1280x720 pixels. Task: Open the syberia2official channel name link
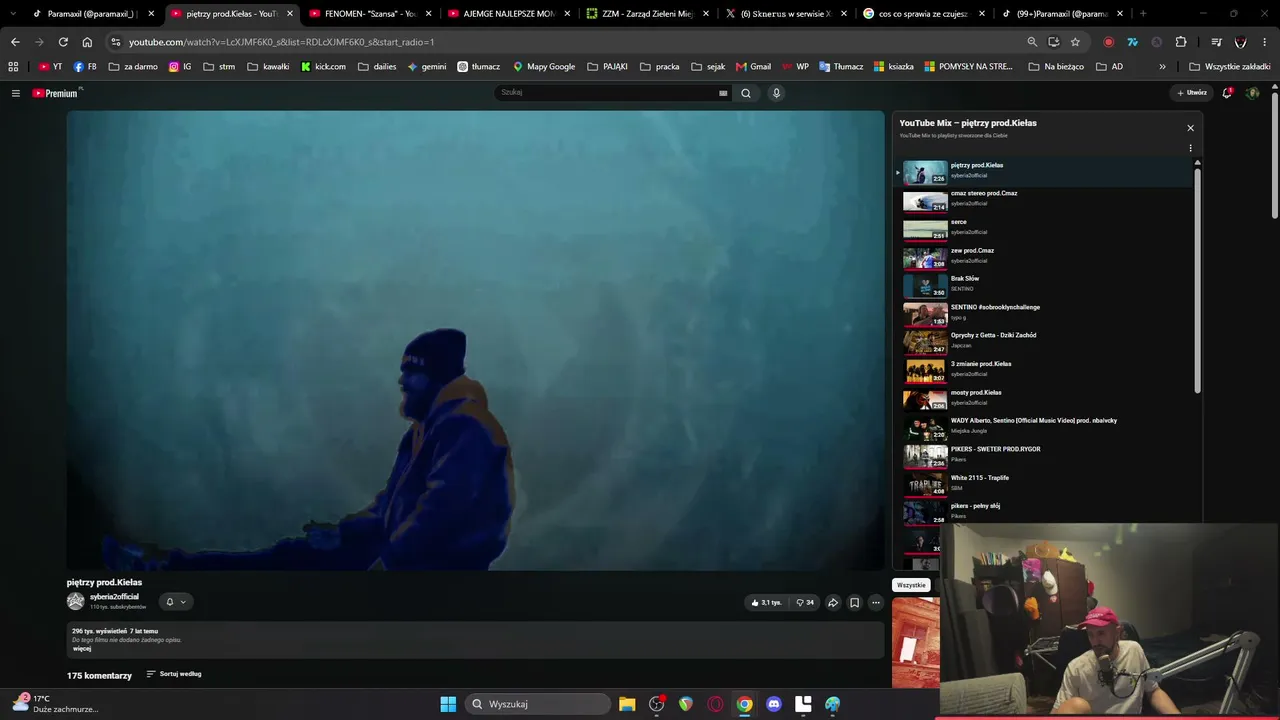tap(114, 597)
